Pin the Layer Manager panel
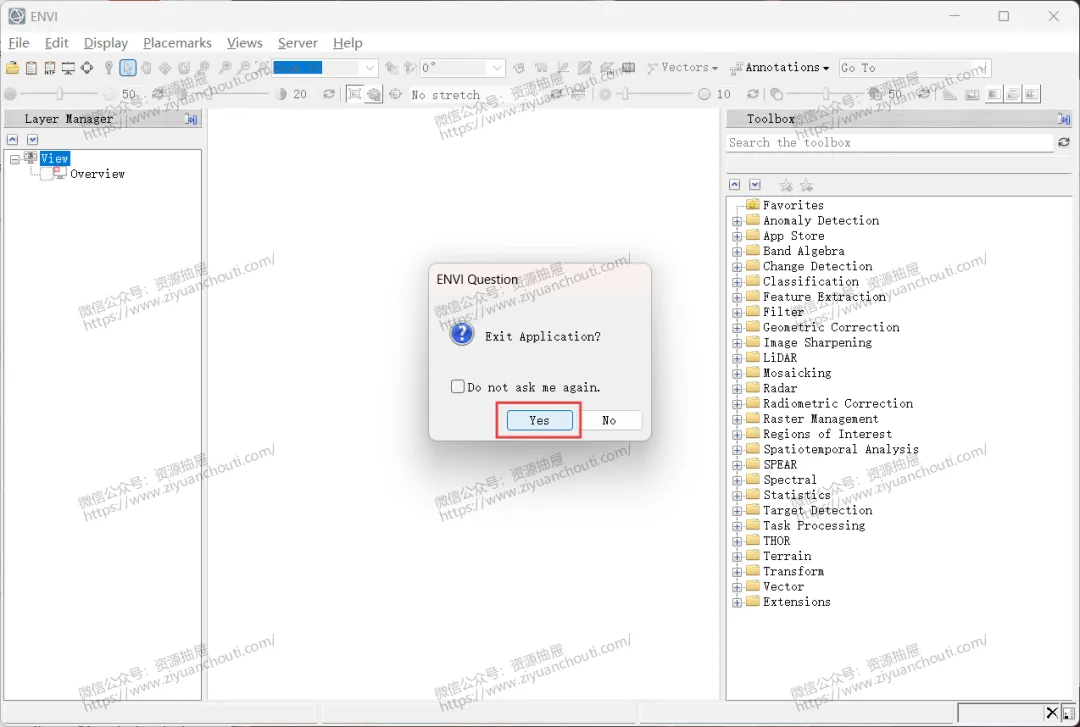This screenshot has height=727, width=1080. click(x=191, y=119)
